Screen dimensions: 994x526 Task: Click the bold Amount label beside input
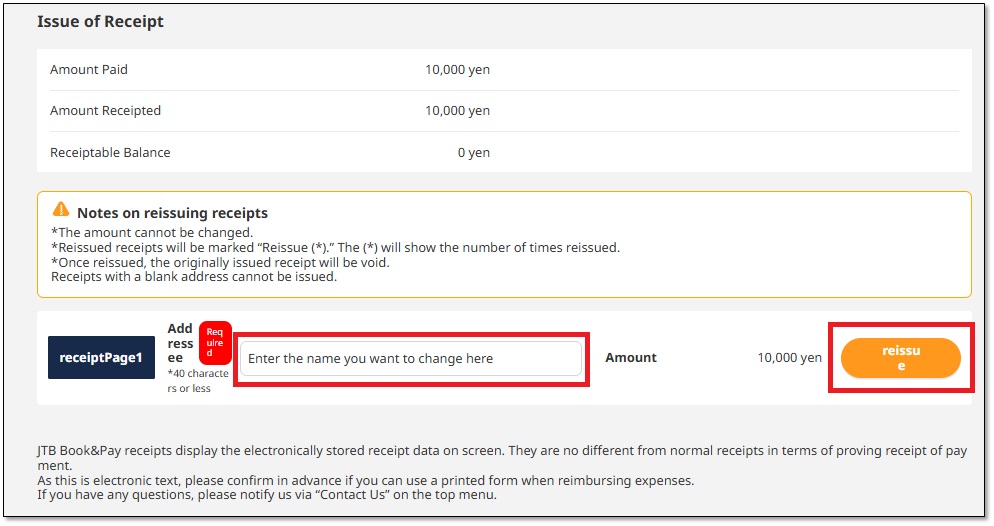pyautogui.click(x=631, y=358)
